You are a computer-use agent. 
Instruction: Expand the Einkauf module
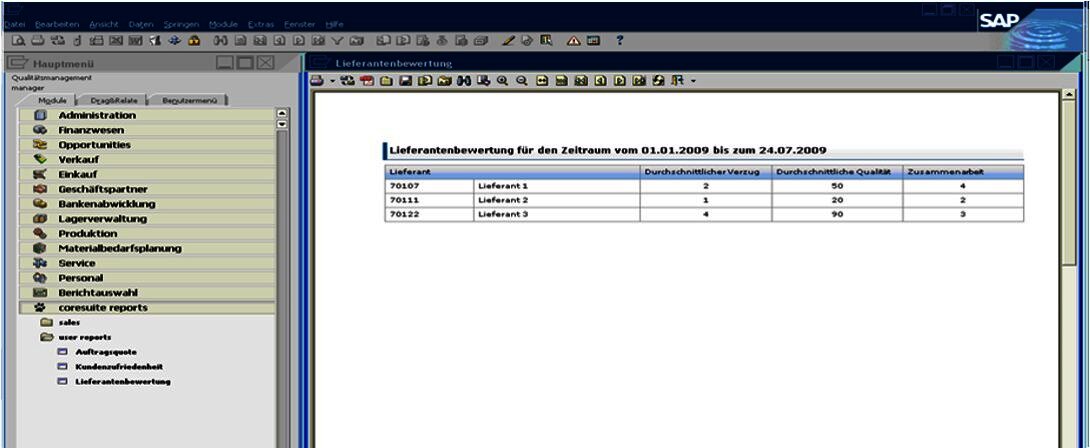pyautogui.click(x=147, y=174)
